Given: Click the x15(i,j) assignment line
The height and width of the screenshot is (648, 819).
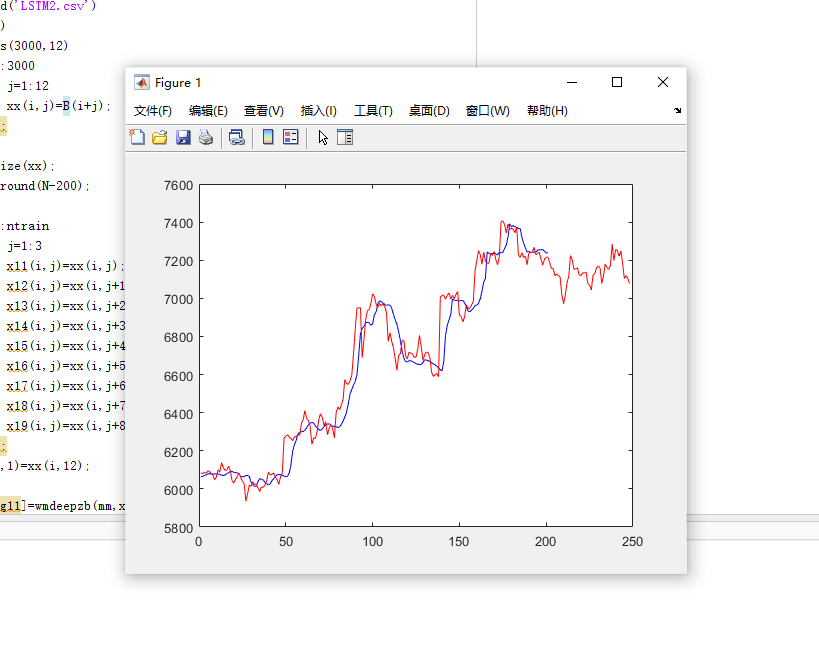Looking at the screenshot, I should [x=66, y=346].
